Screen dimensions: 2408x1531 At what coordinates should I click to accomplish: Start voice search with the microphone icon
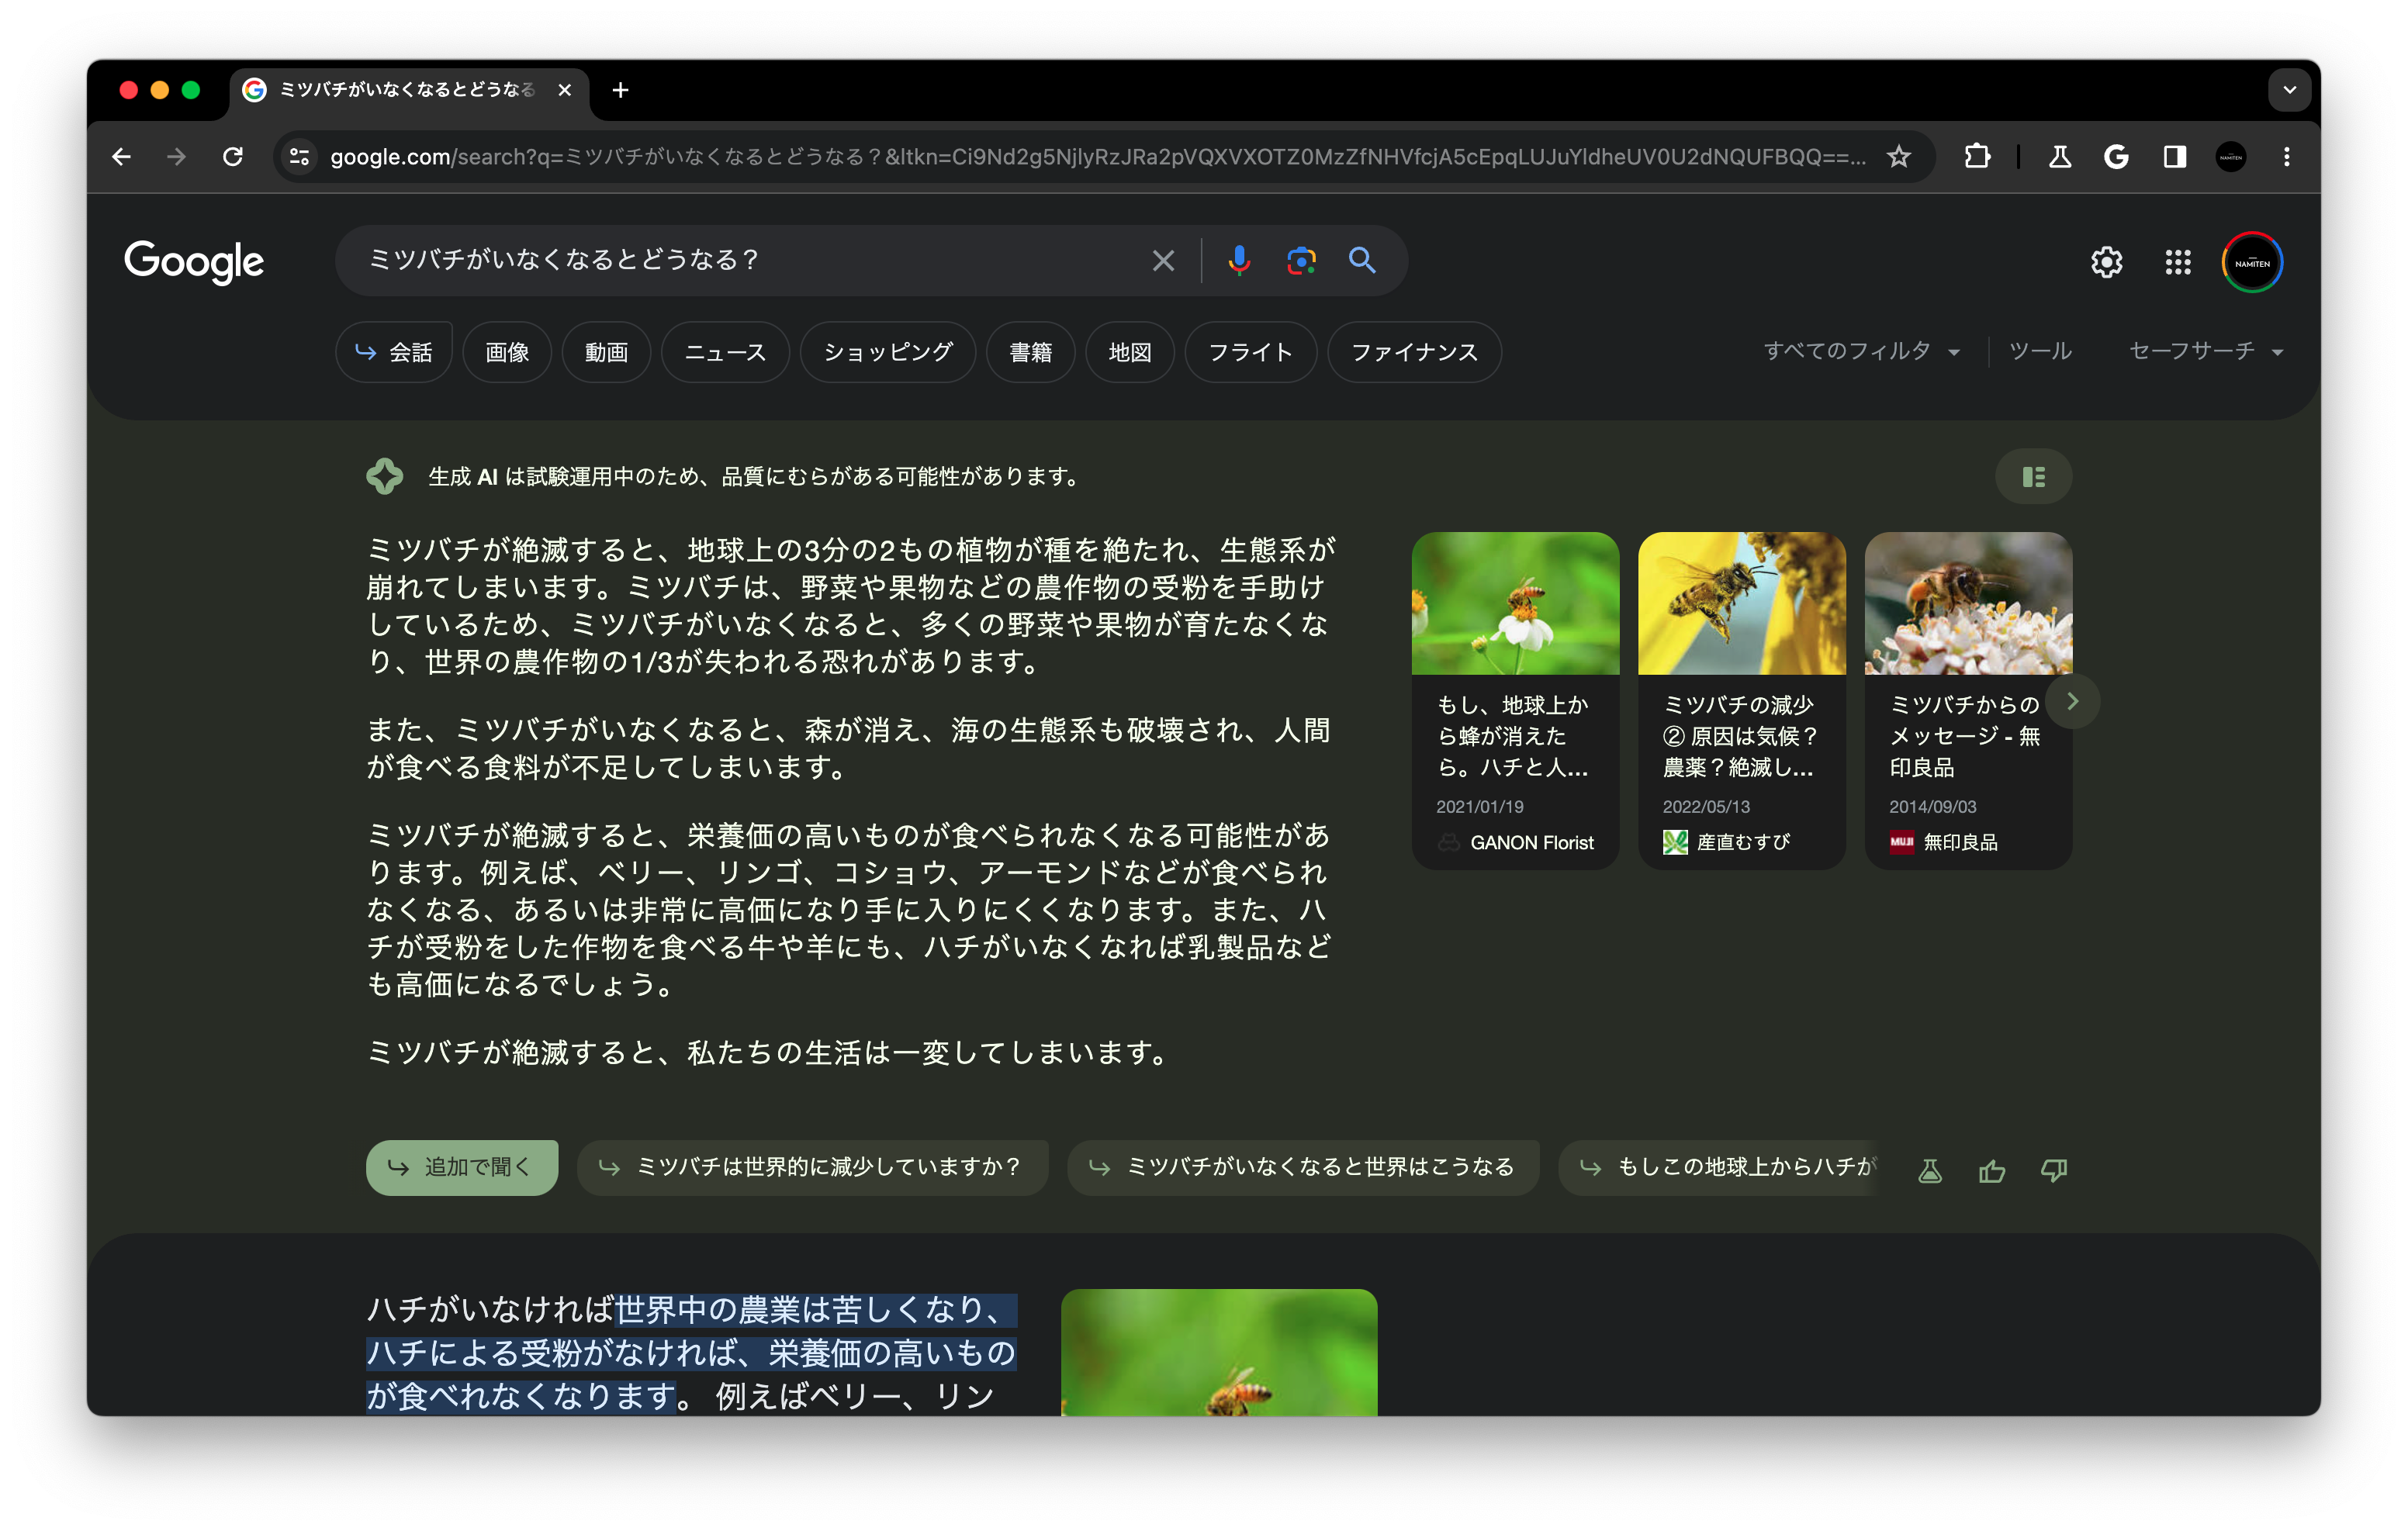(x=1239, y=261)
